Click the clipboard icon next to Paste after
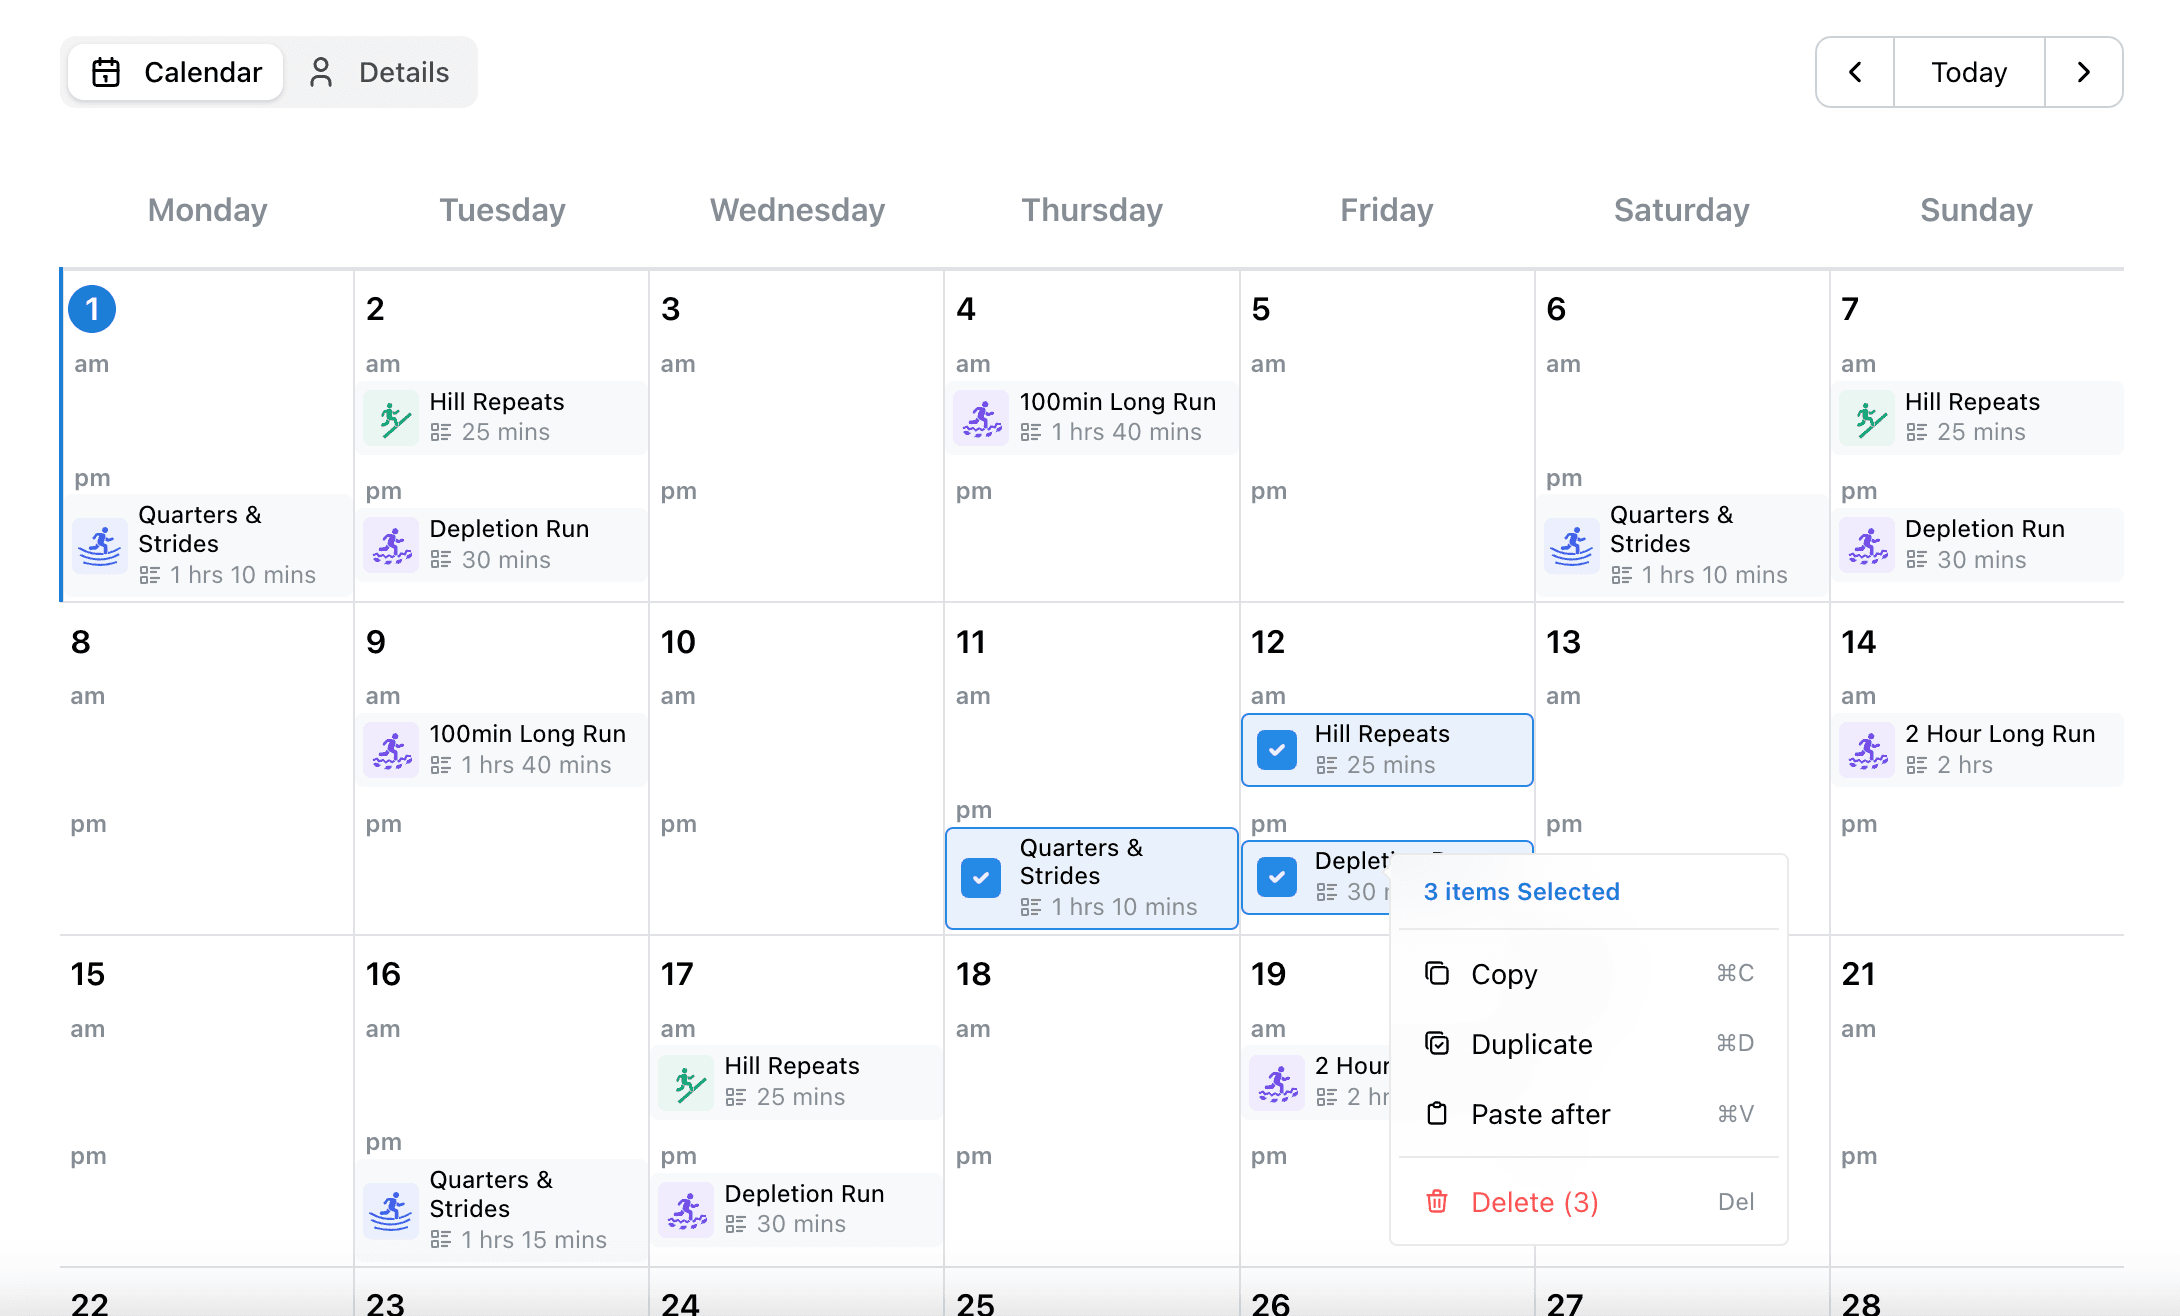This screenshot has width=2180, height=1316. (1437, 1113)
